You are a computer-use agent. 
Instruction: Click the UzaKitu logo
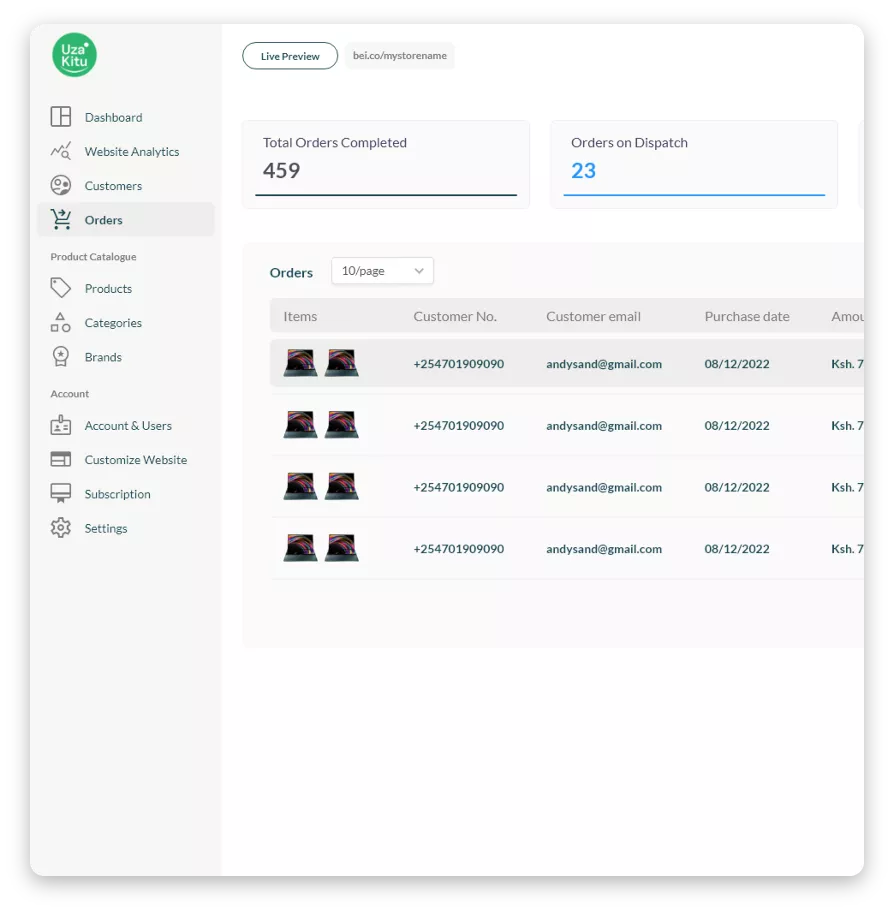click(x=73, y=55)
